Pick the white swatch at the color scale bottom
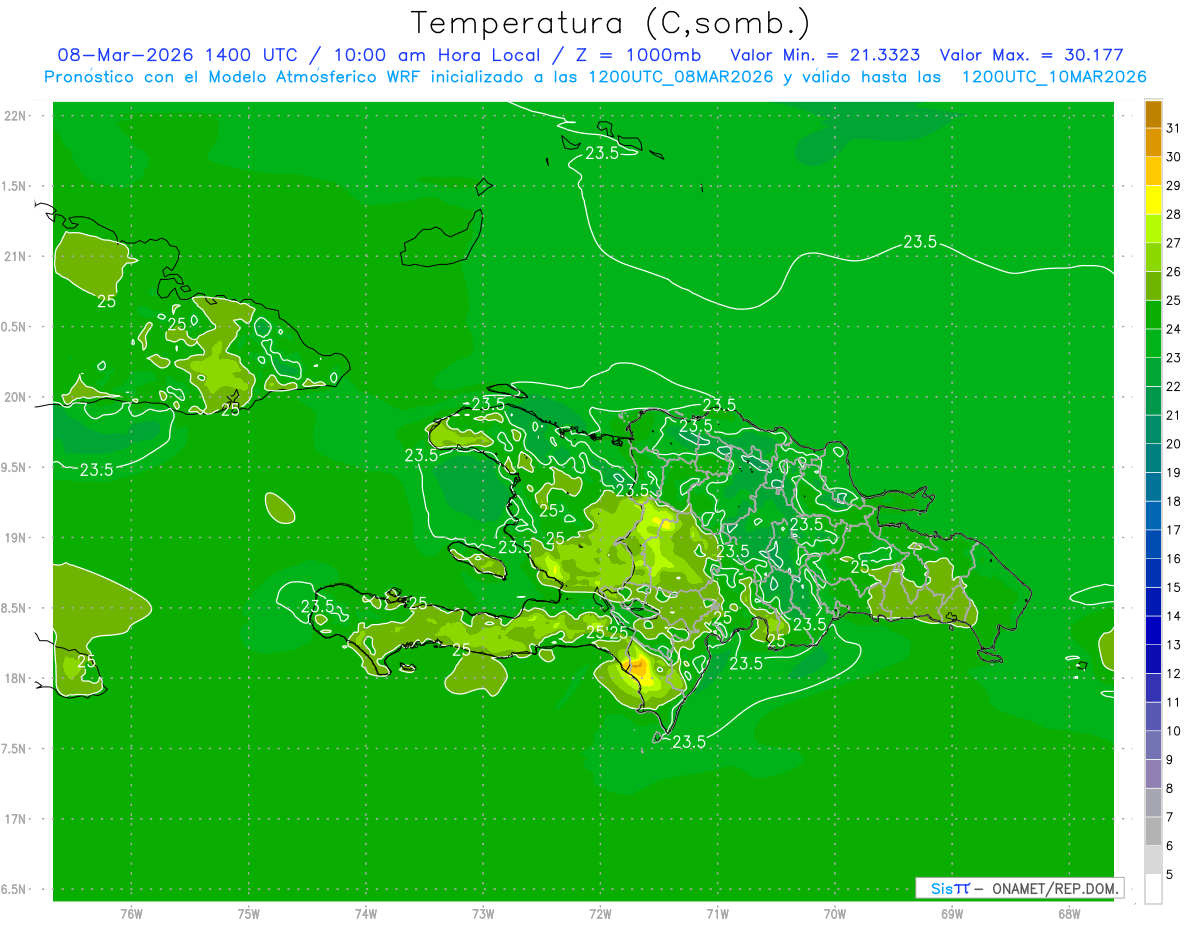Image resolution: width=1200 pixels, height=927 pixels. [1153, 889]
